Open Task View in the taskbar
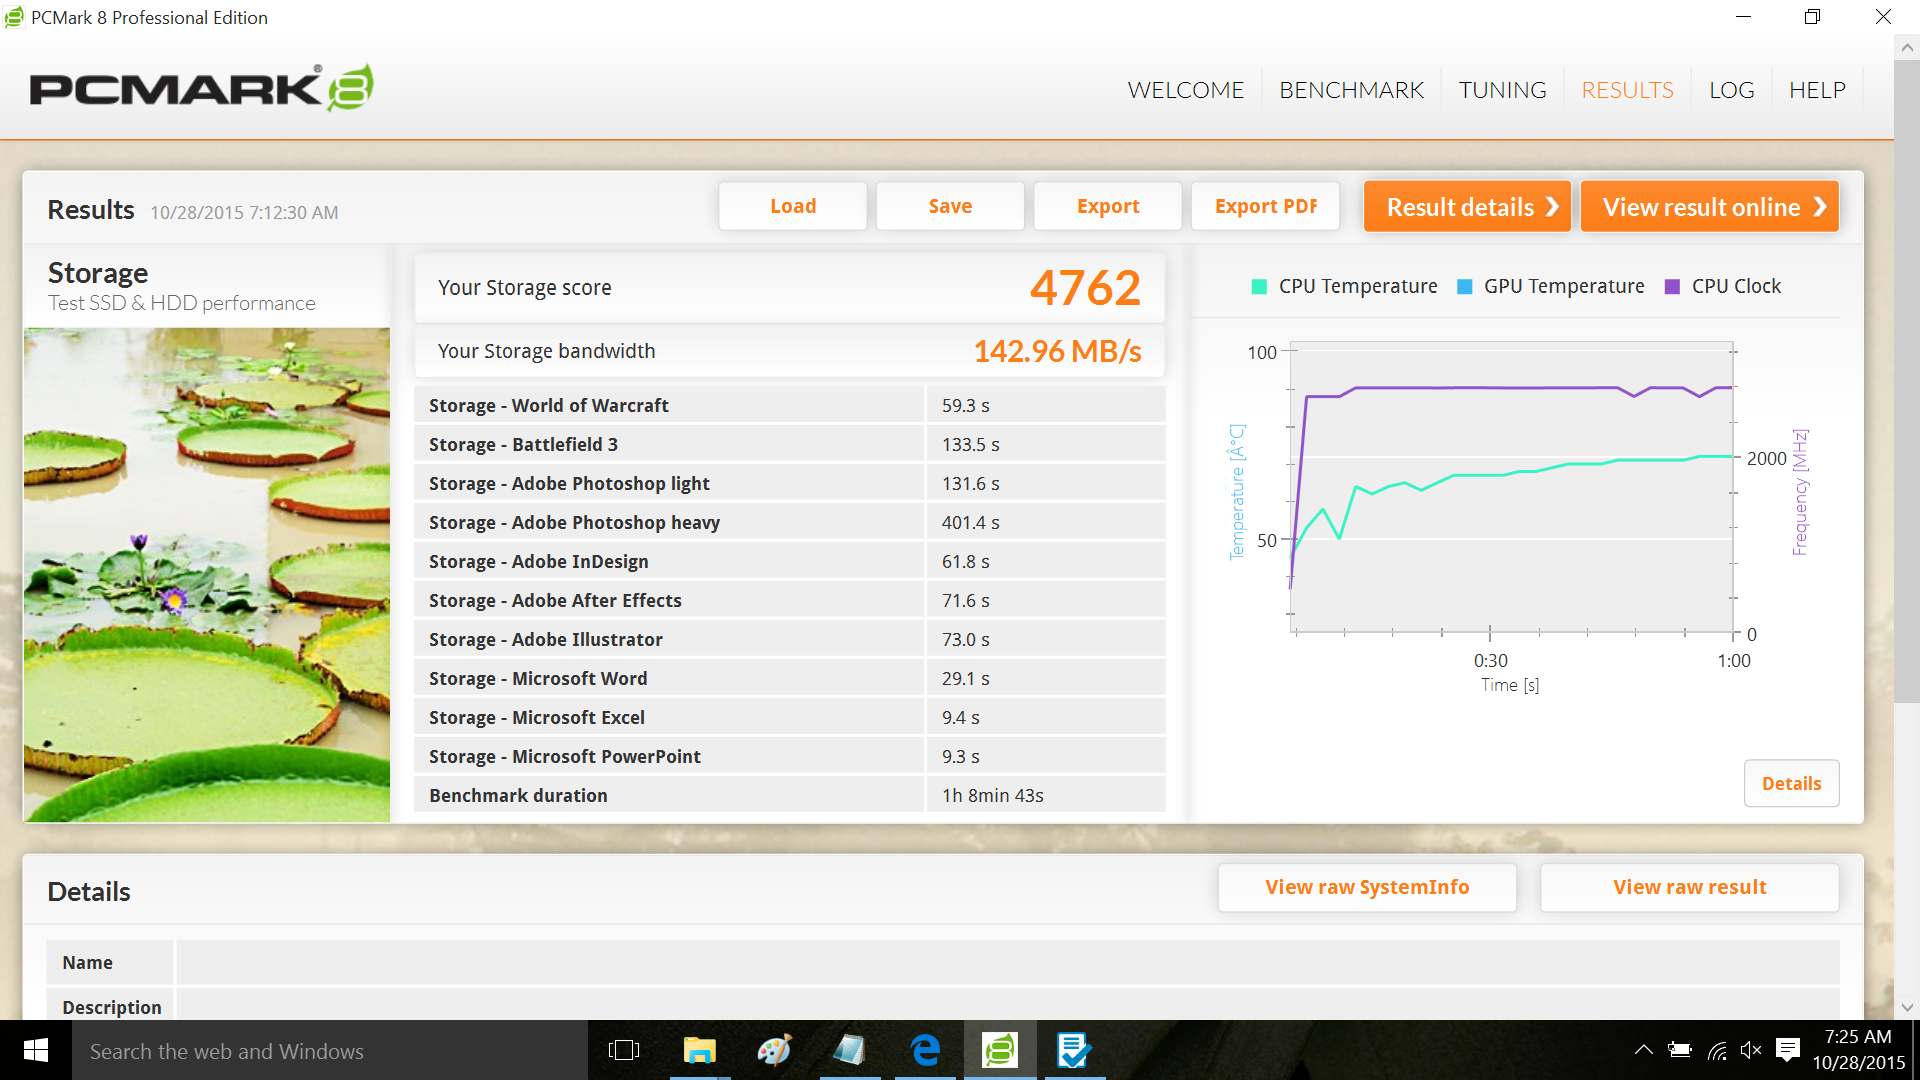 [623, 1050]
